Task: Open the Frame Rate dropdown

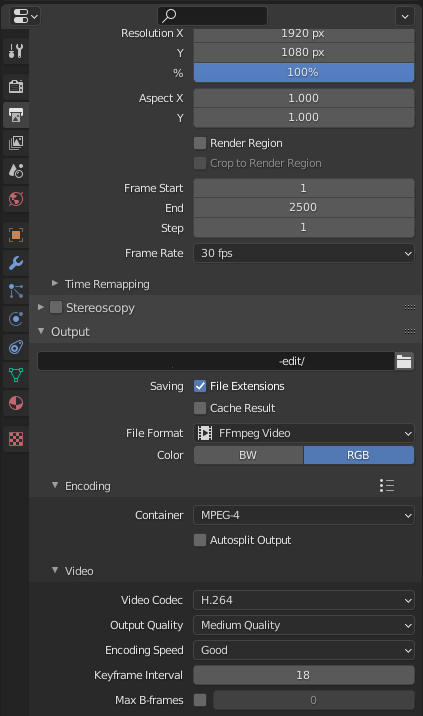Action: (304, 253)
